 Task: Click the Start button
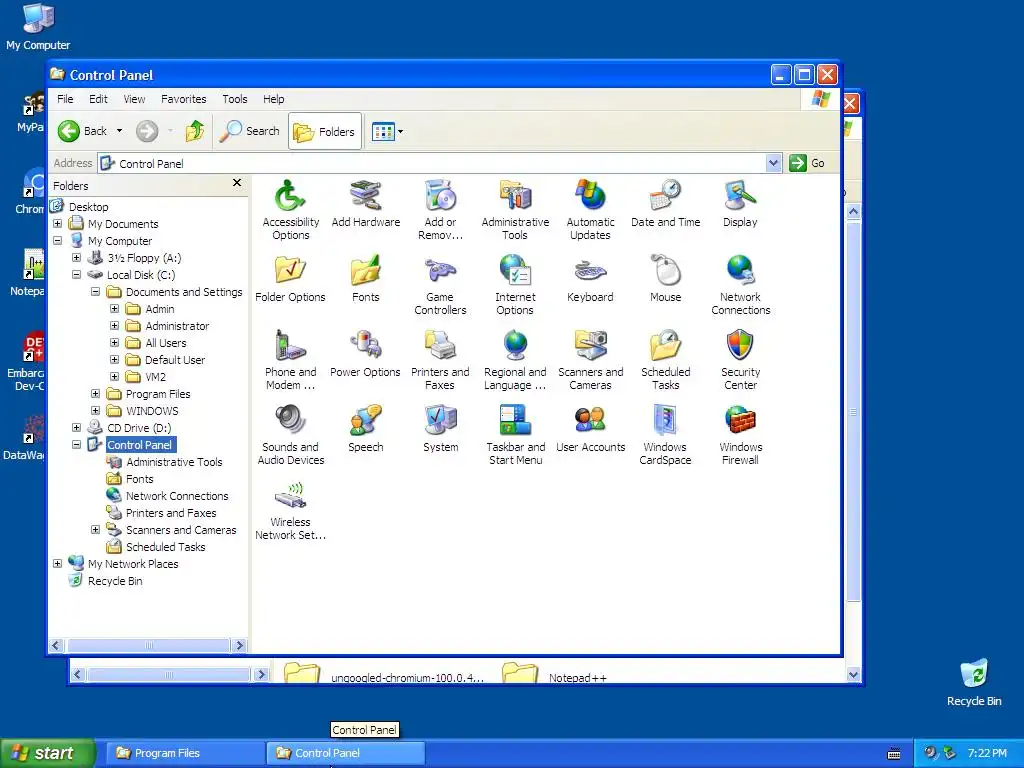pyautogui.click(x=46, y=753)
